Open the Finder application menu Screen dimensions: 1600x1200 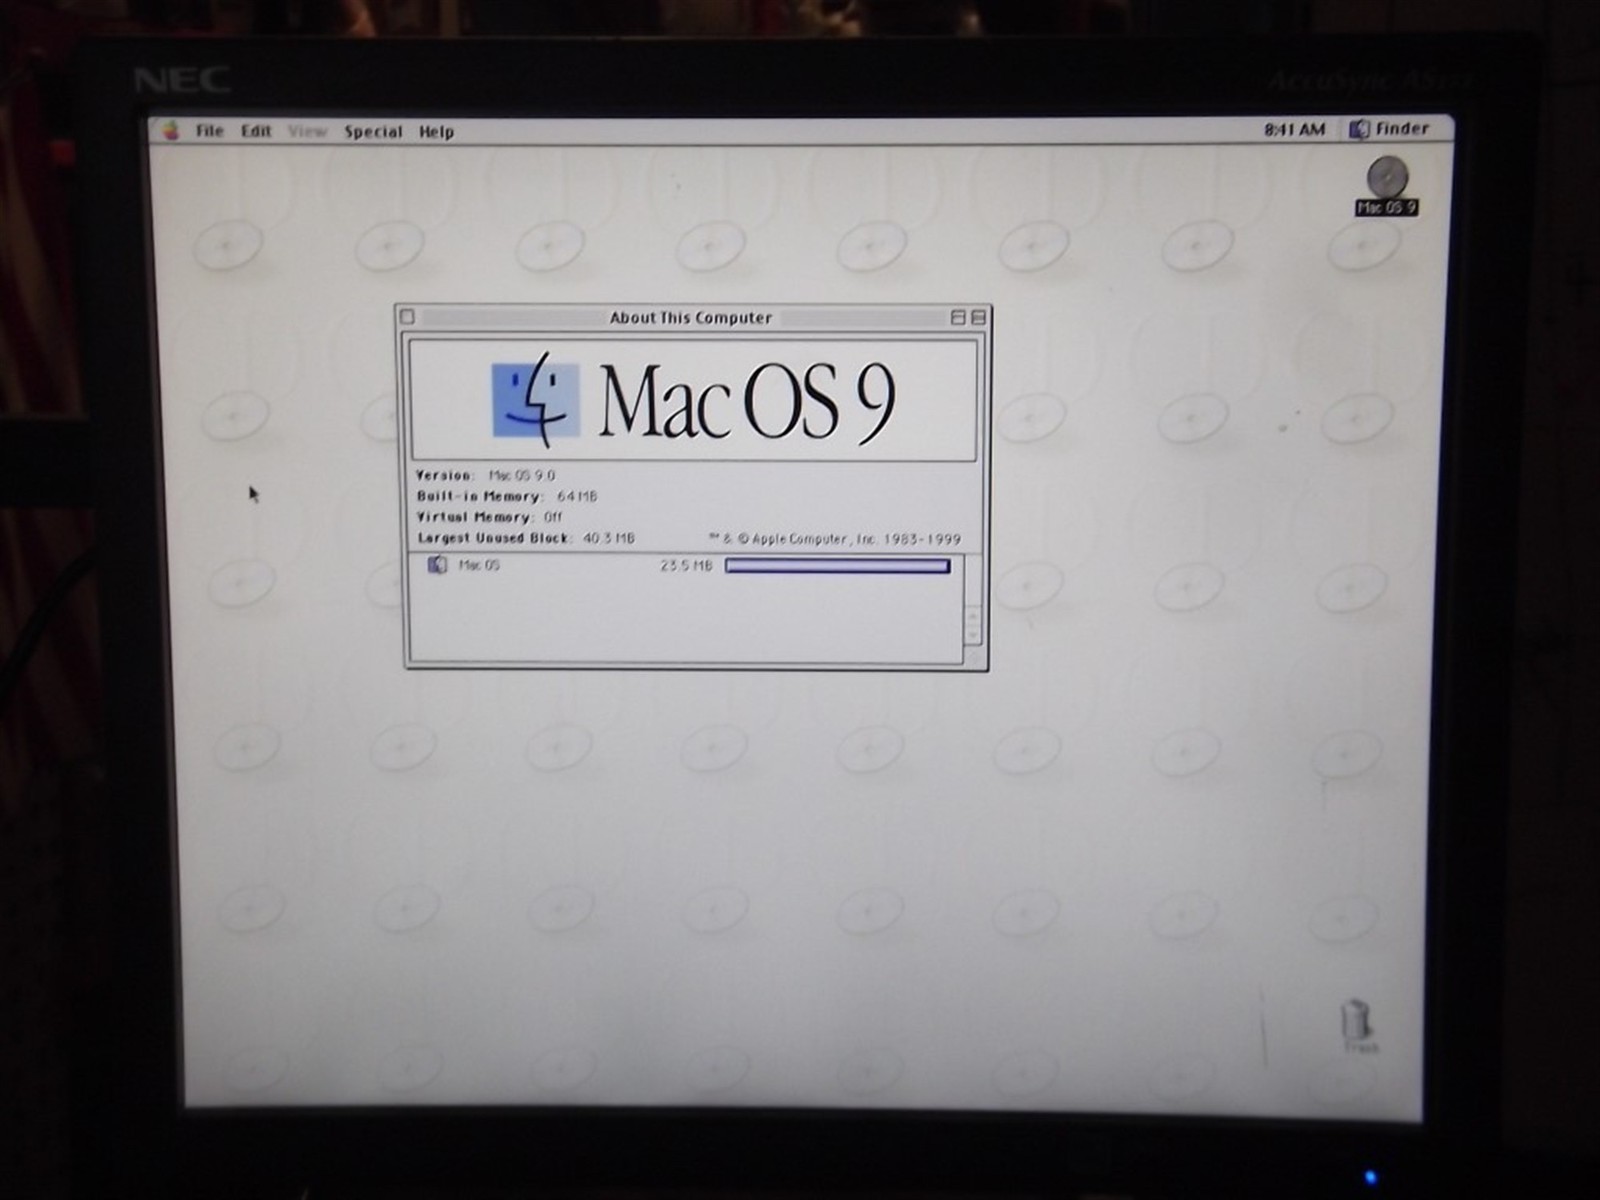click(1389, 129)
